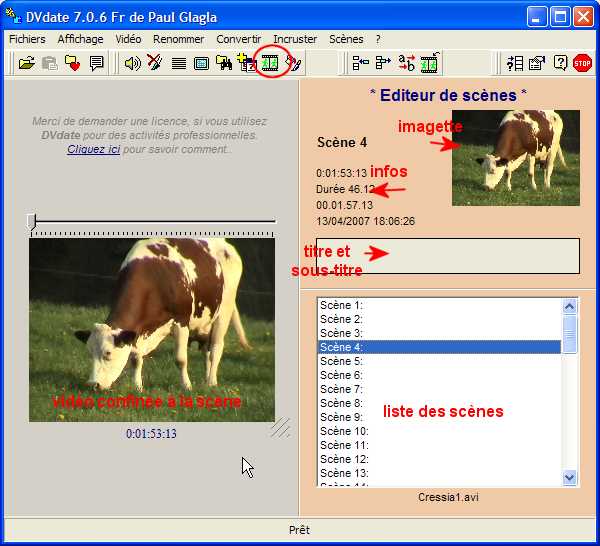Viewport: 600px width, 546px height.
Task: Toggle the audio speaker icon
Action: [132, 63]
